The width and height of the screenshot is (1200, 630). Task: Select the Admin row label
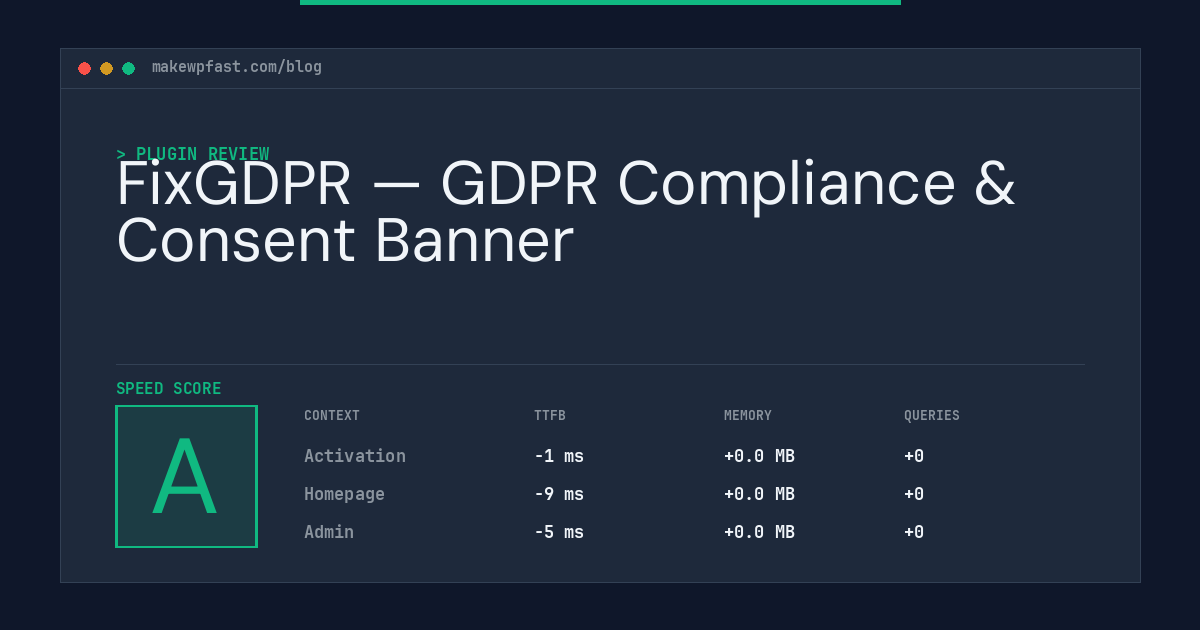[x=329, y=532]
